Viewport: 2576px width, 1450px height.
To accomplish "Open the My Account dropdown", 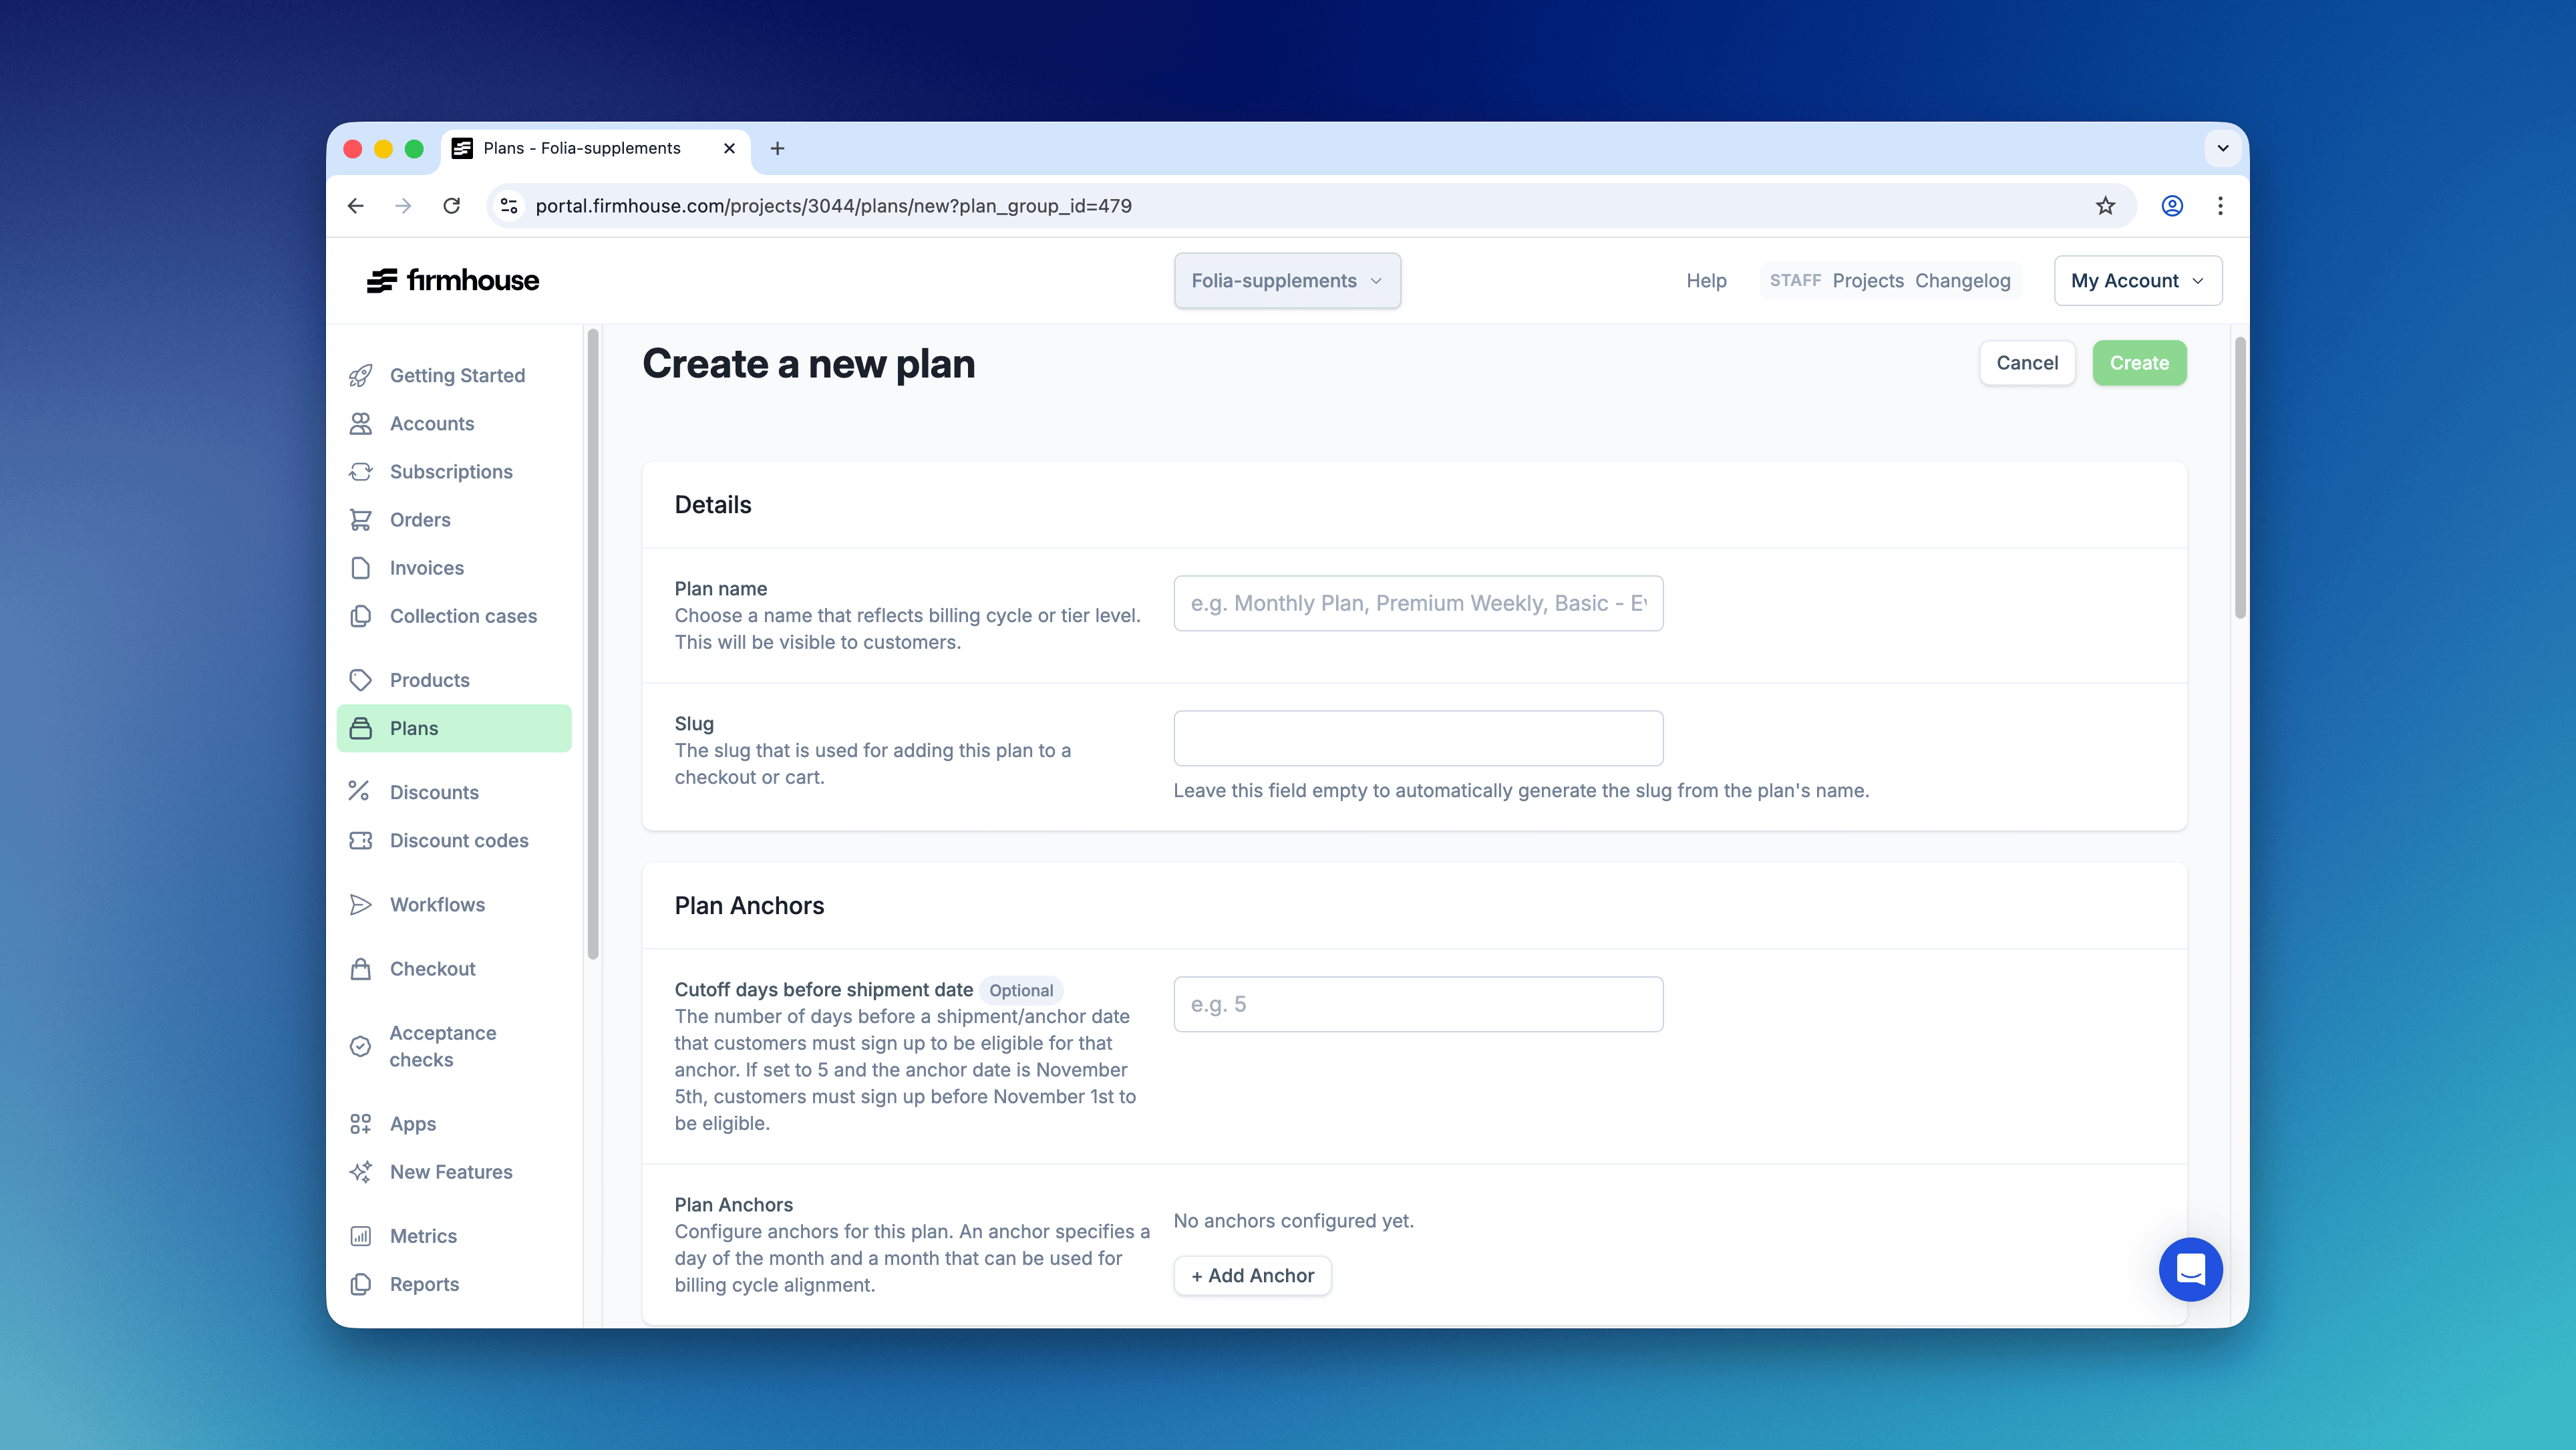I will pos(2137,281).
